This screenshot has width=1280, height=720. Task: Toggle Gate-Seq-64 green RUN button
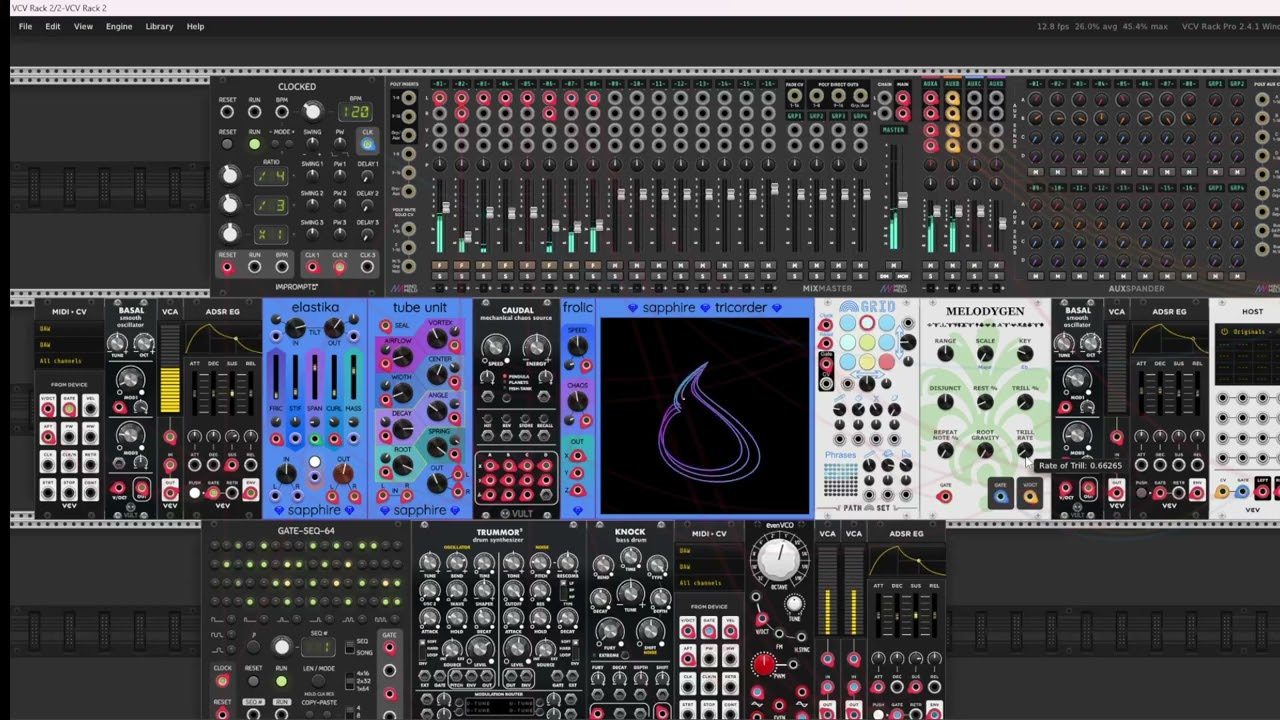[281, 682]
